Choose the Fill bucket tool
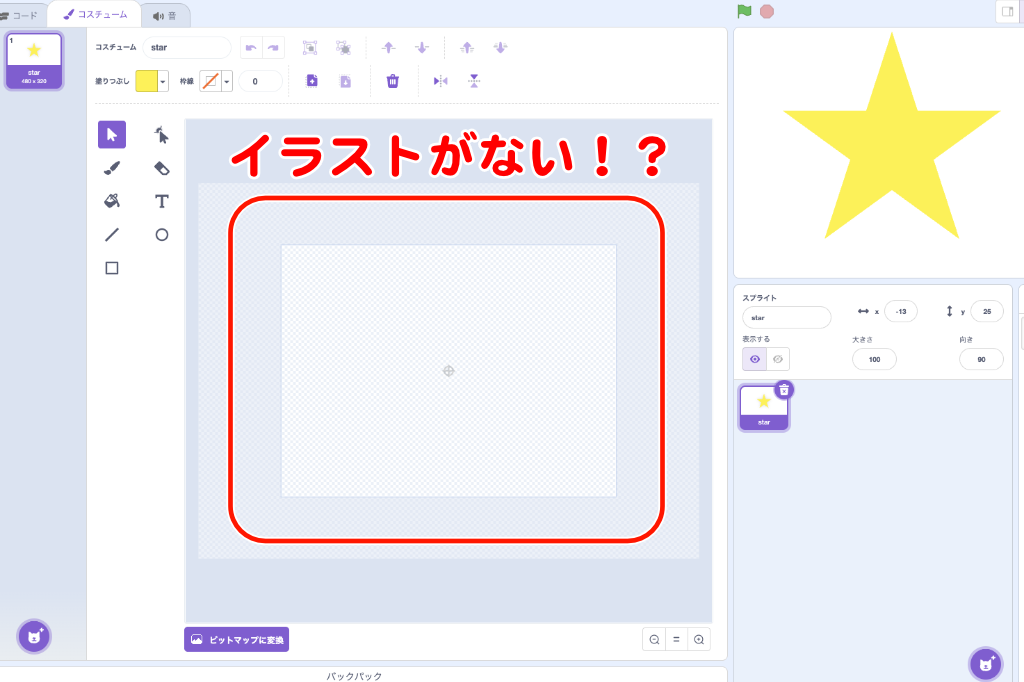 pyautogui.click(x=112, y=201)
